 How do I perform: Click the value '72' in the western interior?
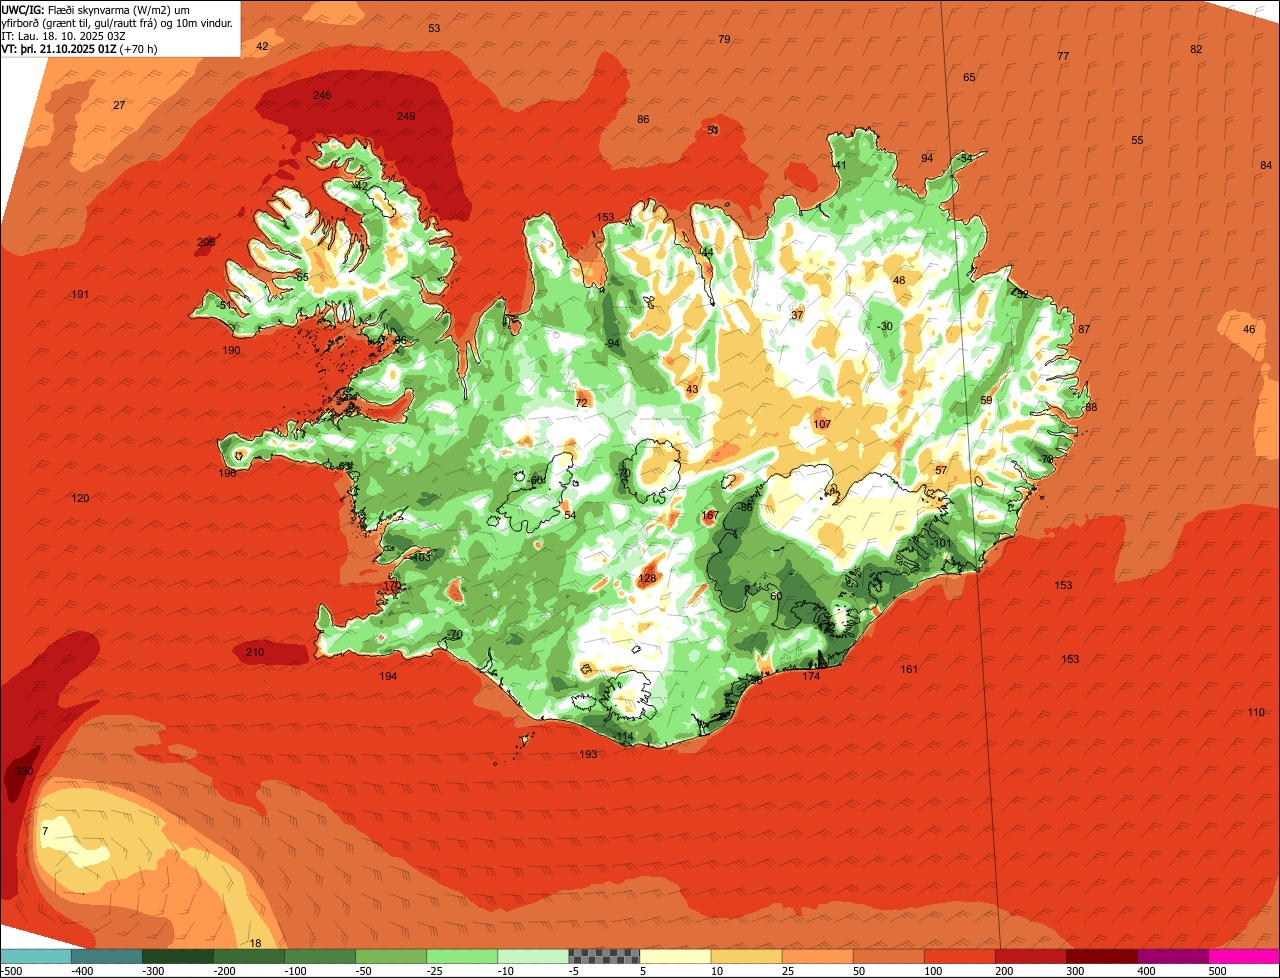point(581,403)
